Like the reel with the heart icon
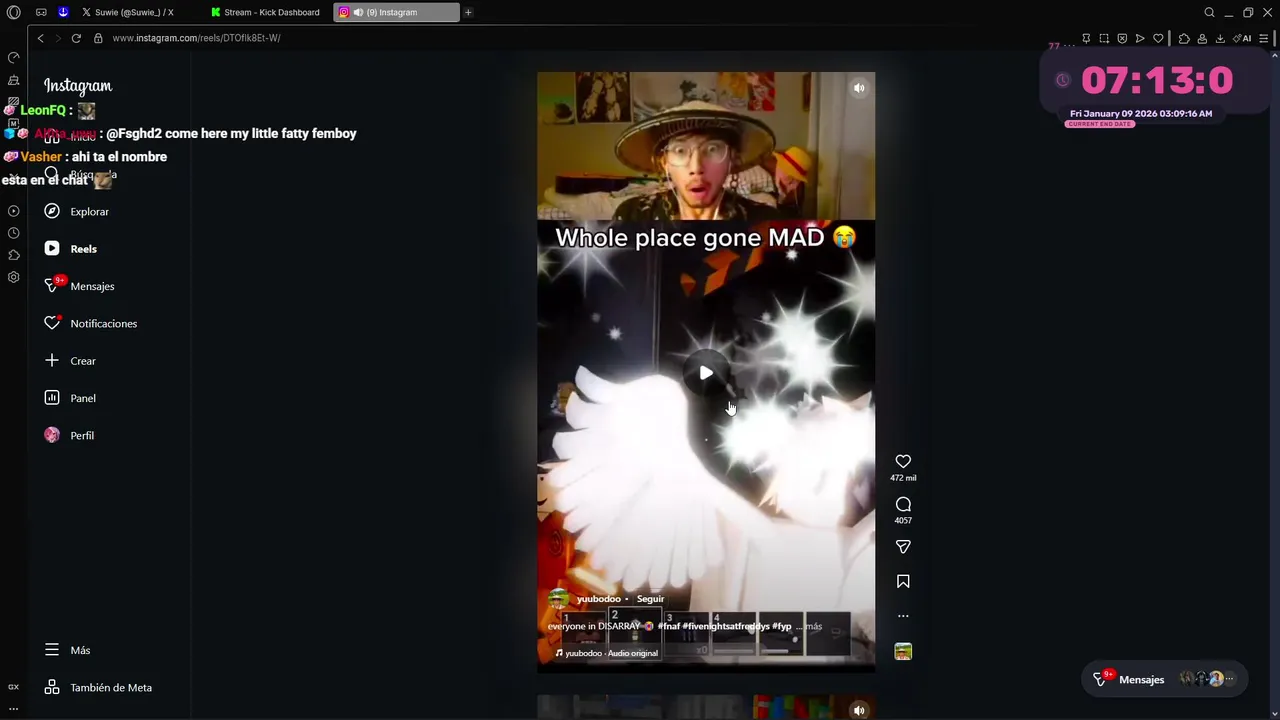The width and height of the screenshot is (1280, 720). [x=903, y=461]
